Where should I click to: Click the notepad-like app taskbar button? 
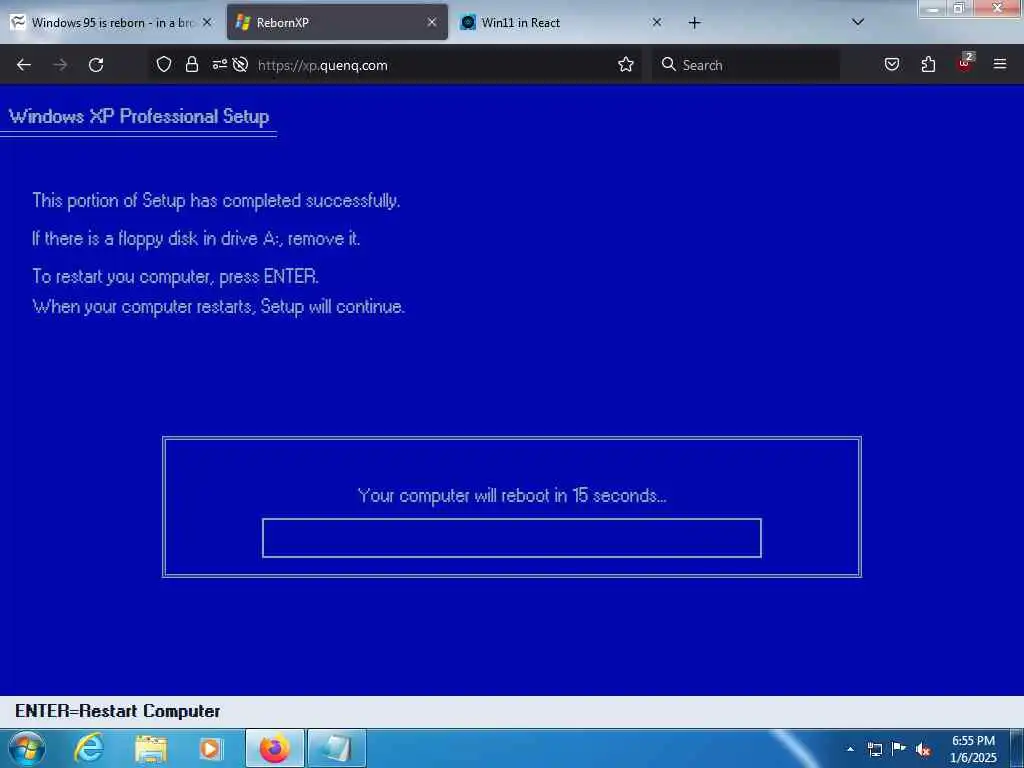336,748
